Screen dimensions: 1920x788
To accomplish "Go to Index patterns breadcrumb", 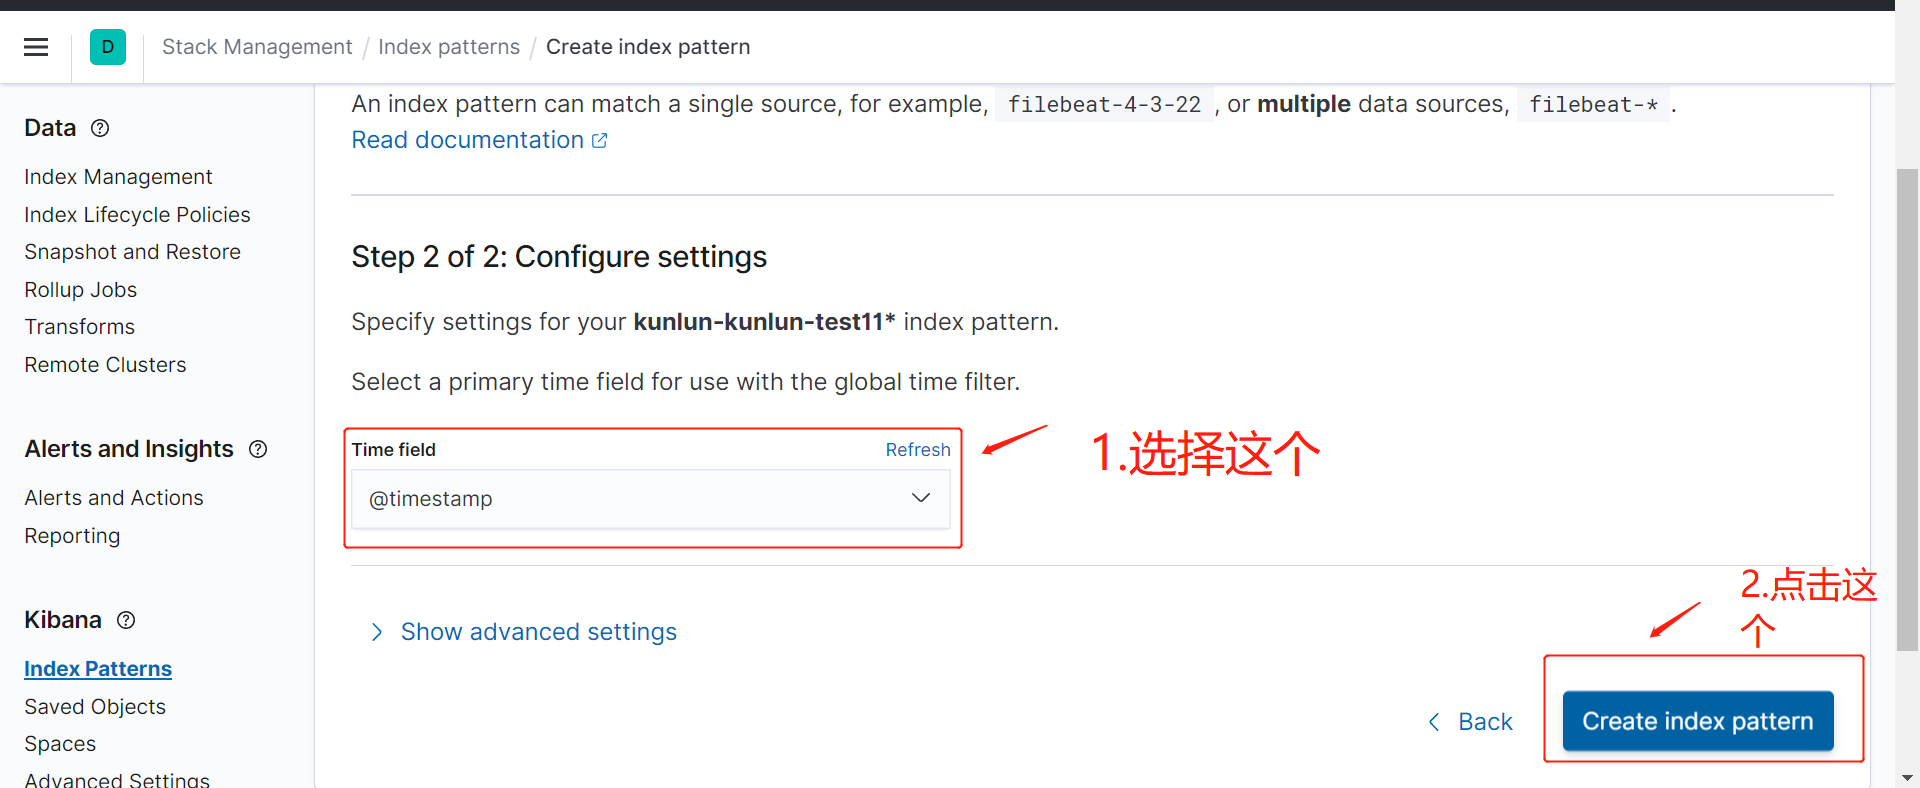I will (x=449, y=47).
